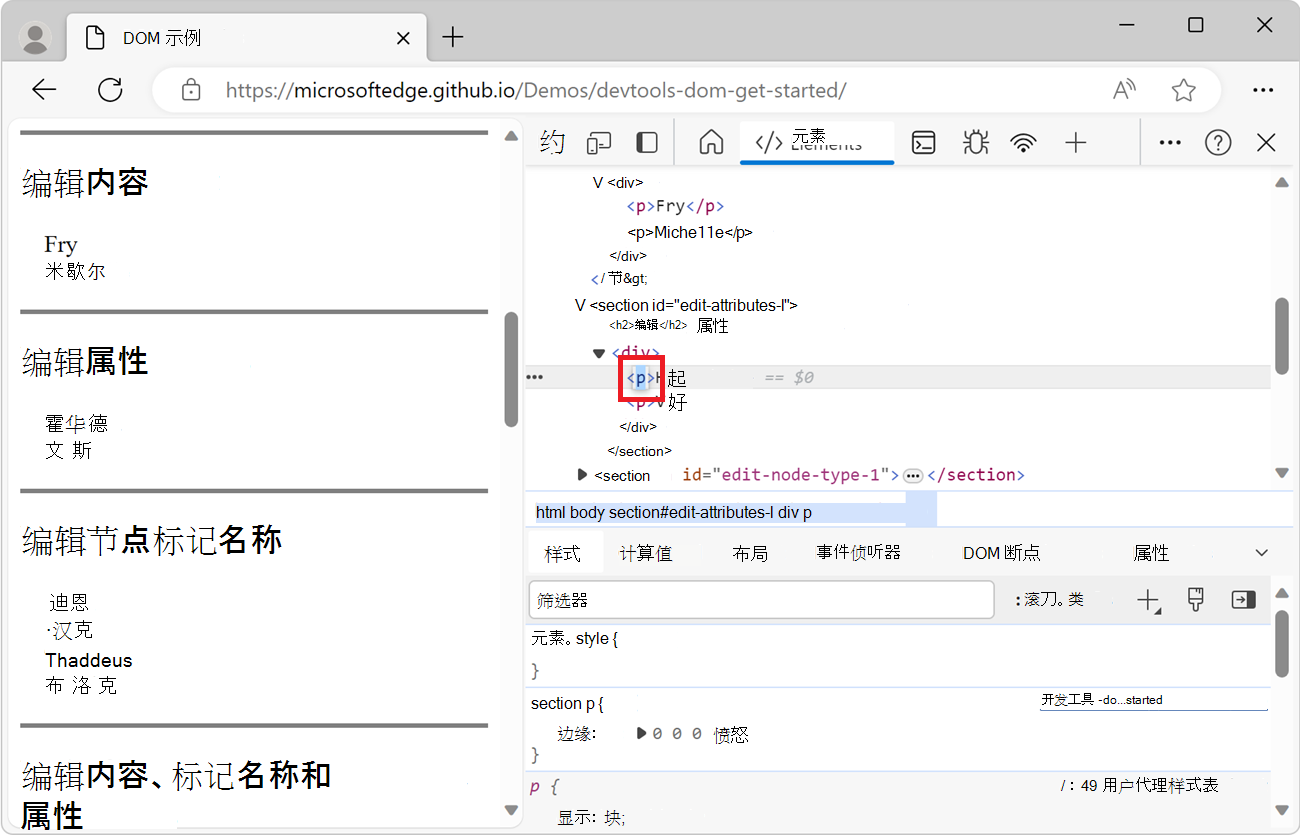Switch to the DOM 断点 tab

[1001, 553]
